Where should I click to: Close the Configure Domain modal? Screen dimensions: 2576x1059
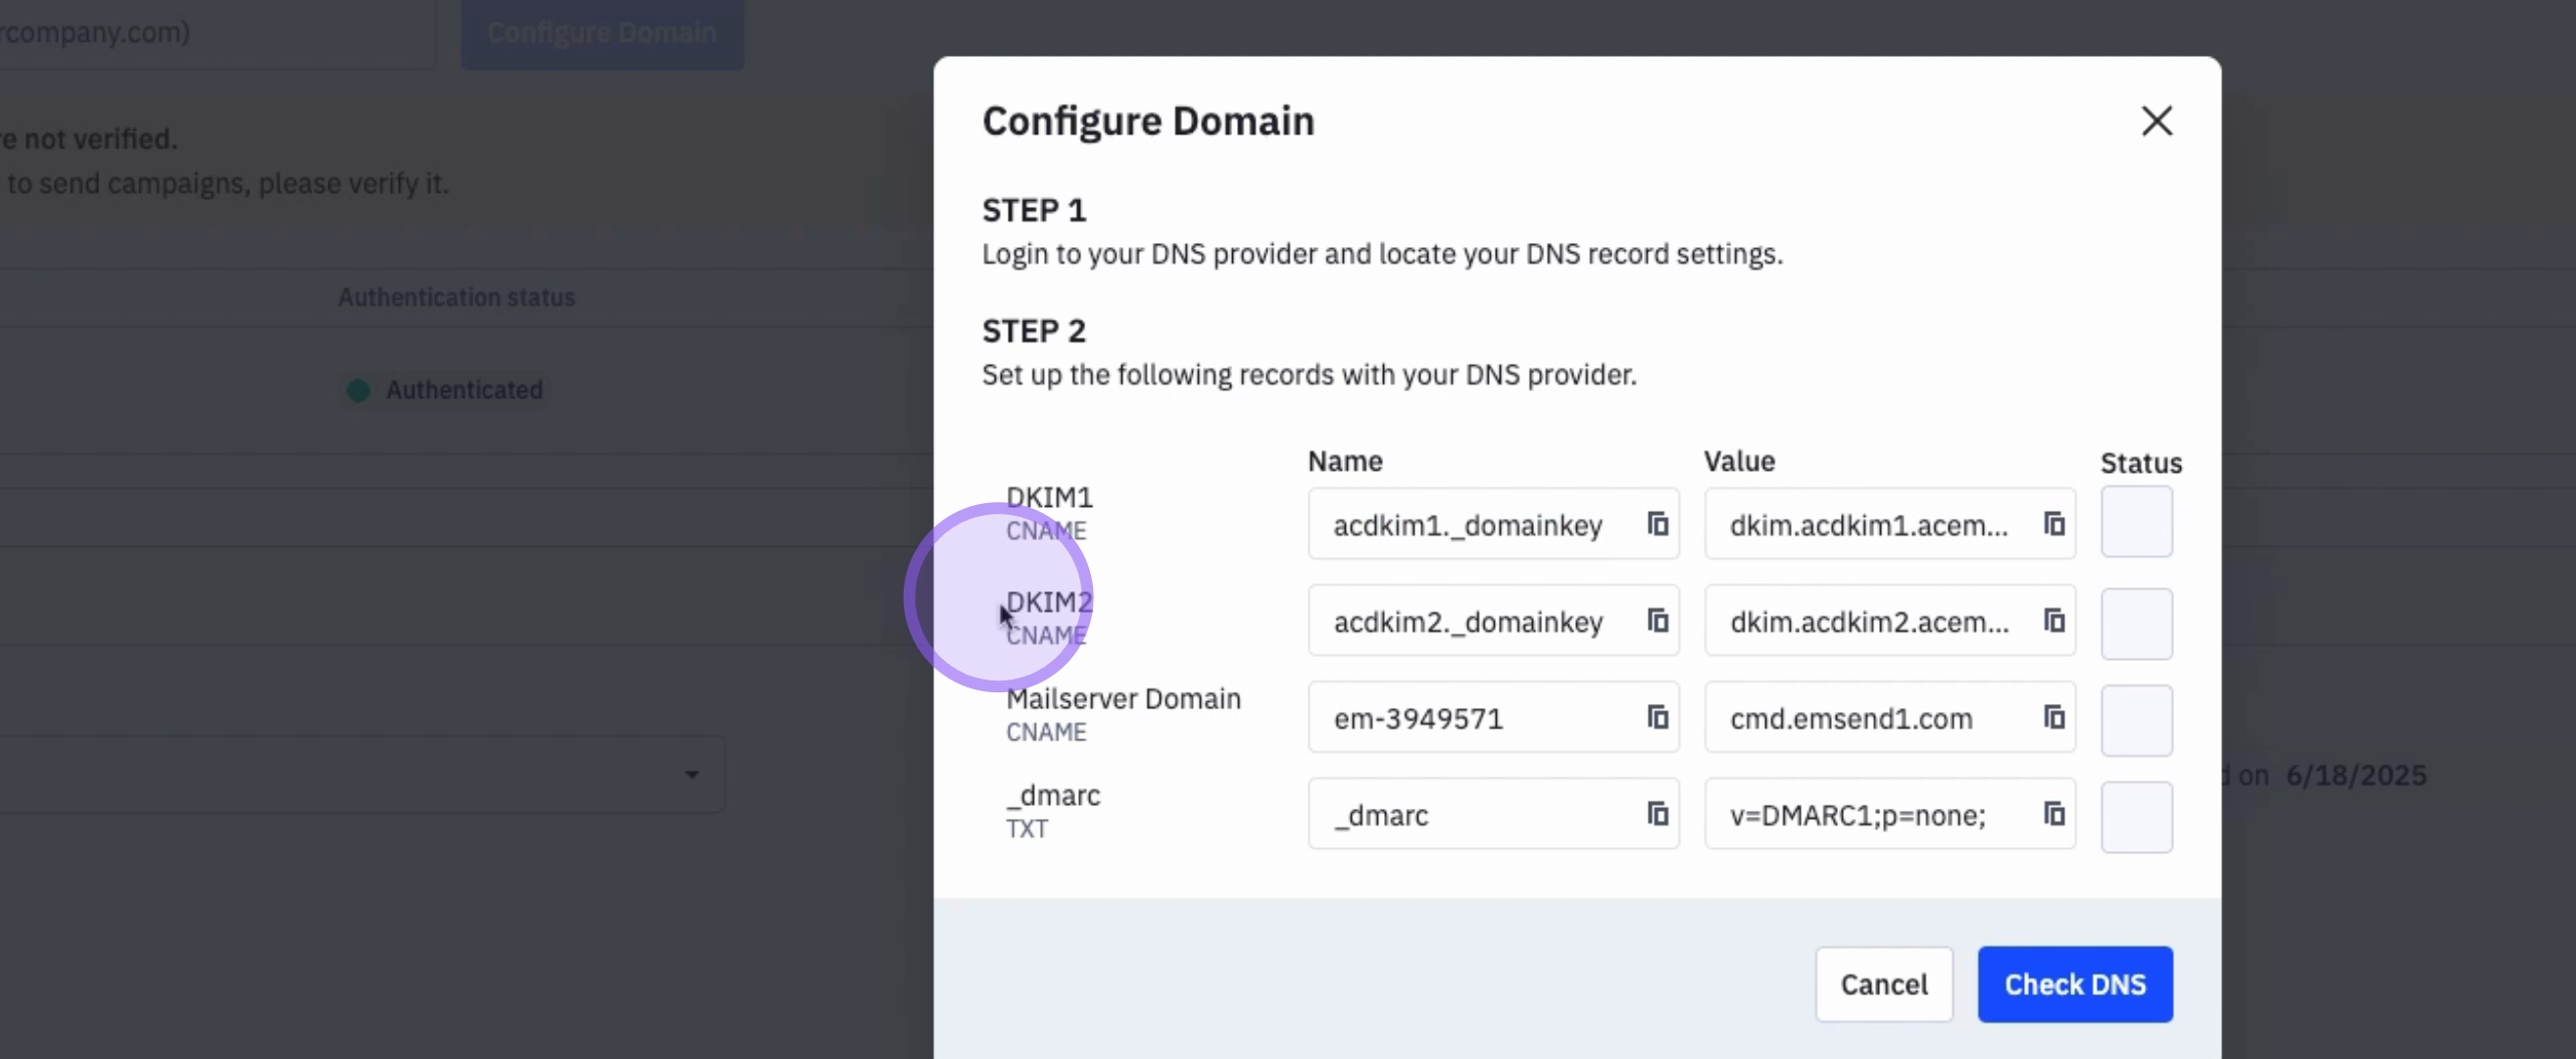(2156, 121)
